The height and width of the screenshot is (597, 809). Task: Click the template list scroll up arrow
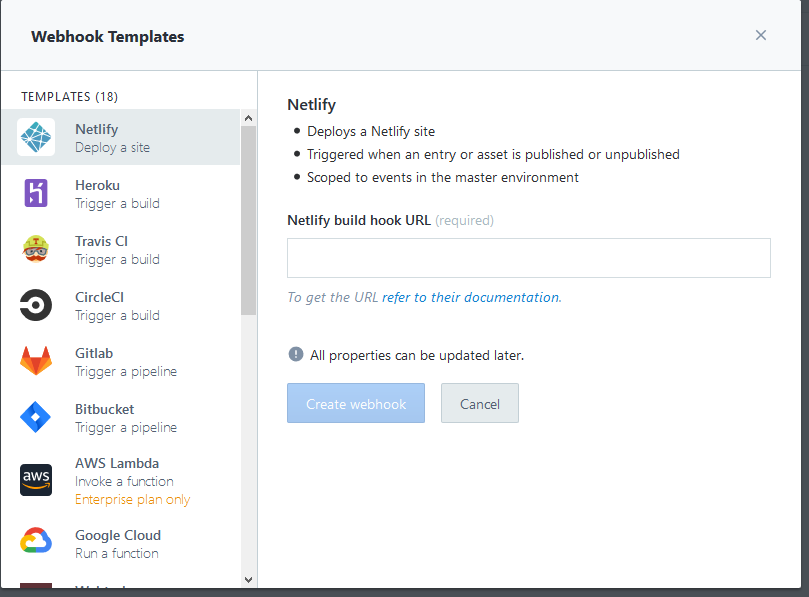click(x=248, y=118)
